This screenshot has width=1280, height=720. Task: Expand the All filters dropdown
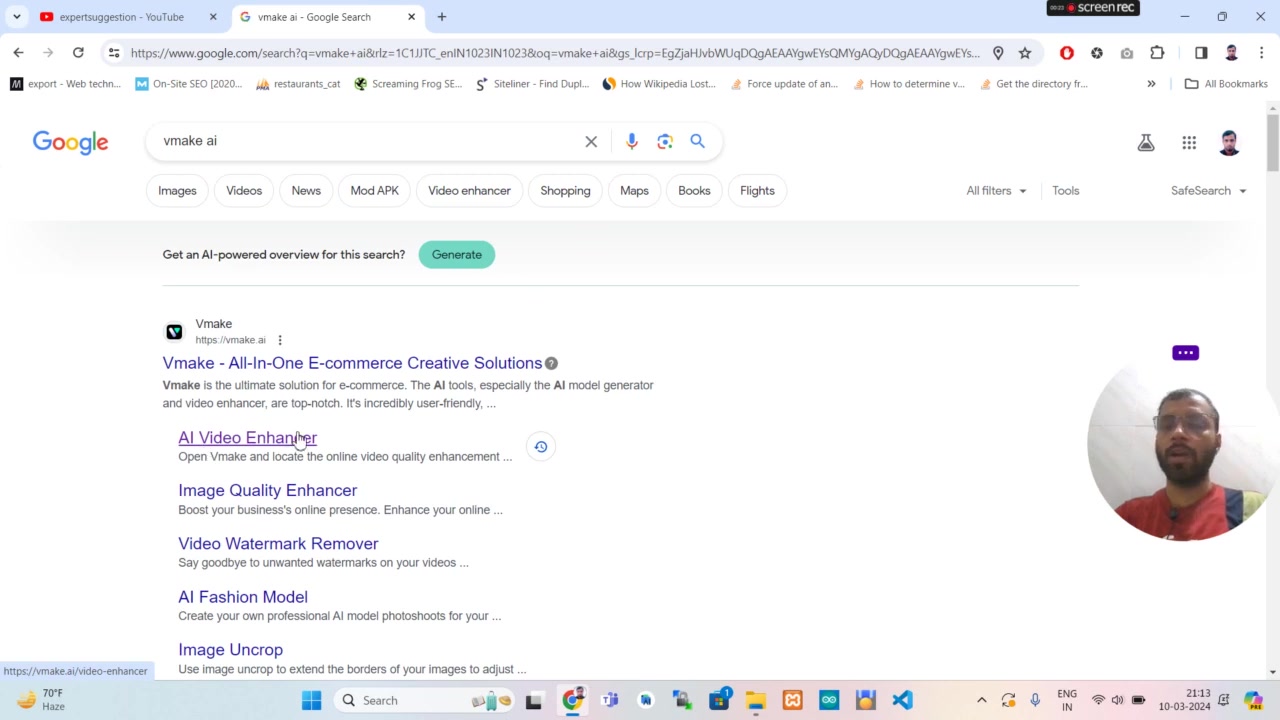(x=996, y=191)
